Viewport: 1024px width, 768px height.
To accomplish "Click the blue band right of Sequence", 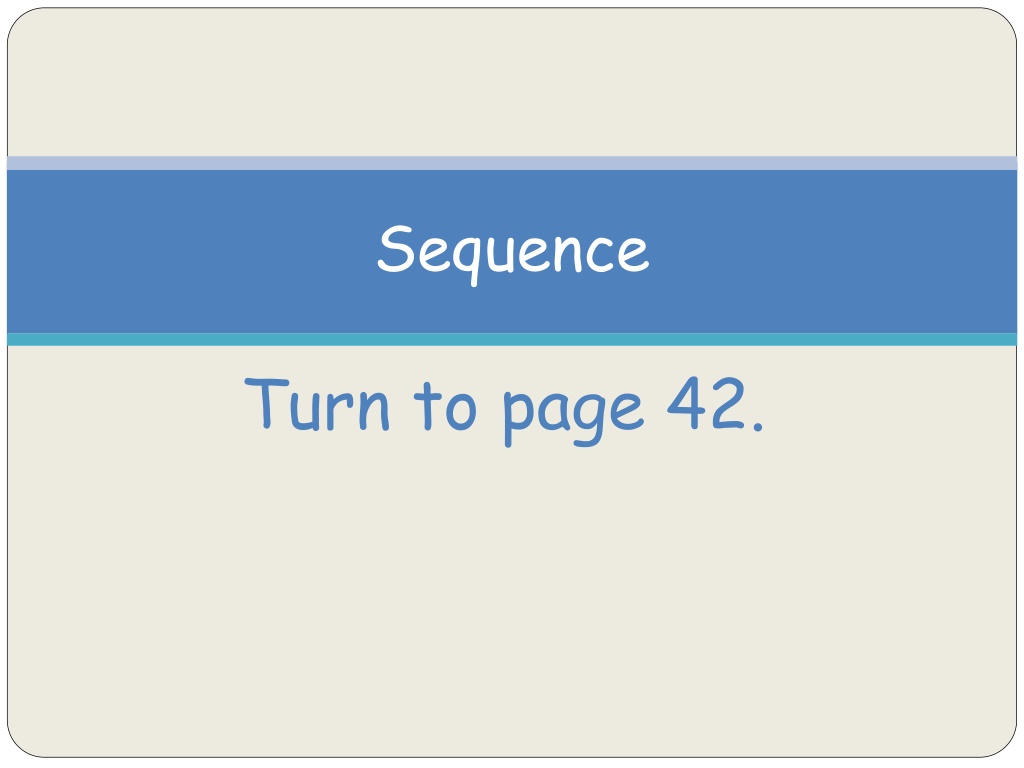I will click(833, 251).
